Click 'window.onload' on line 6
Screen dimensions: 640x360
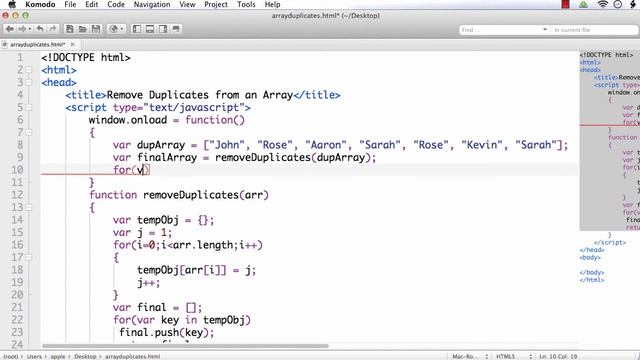pos(128,120)
